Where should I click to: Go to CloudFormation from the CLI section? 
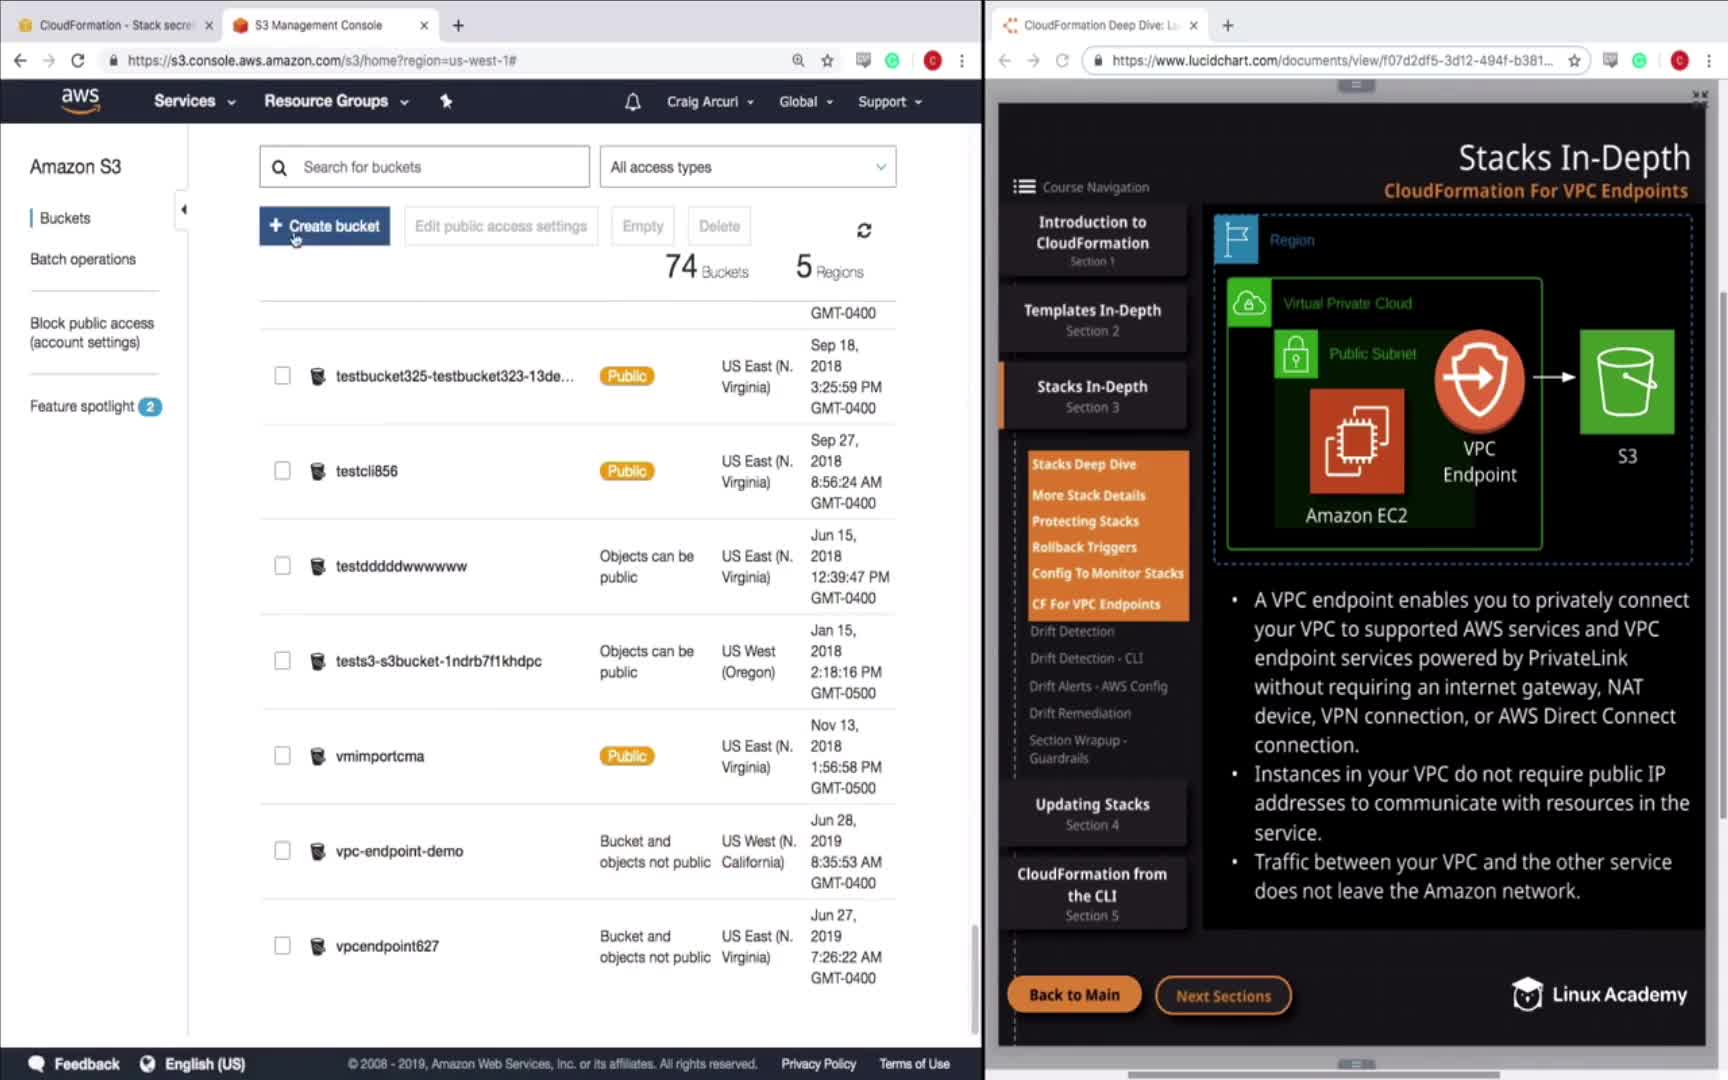point(1092,893)
